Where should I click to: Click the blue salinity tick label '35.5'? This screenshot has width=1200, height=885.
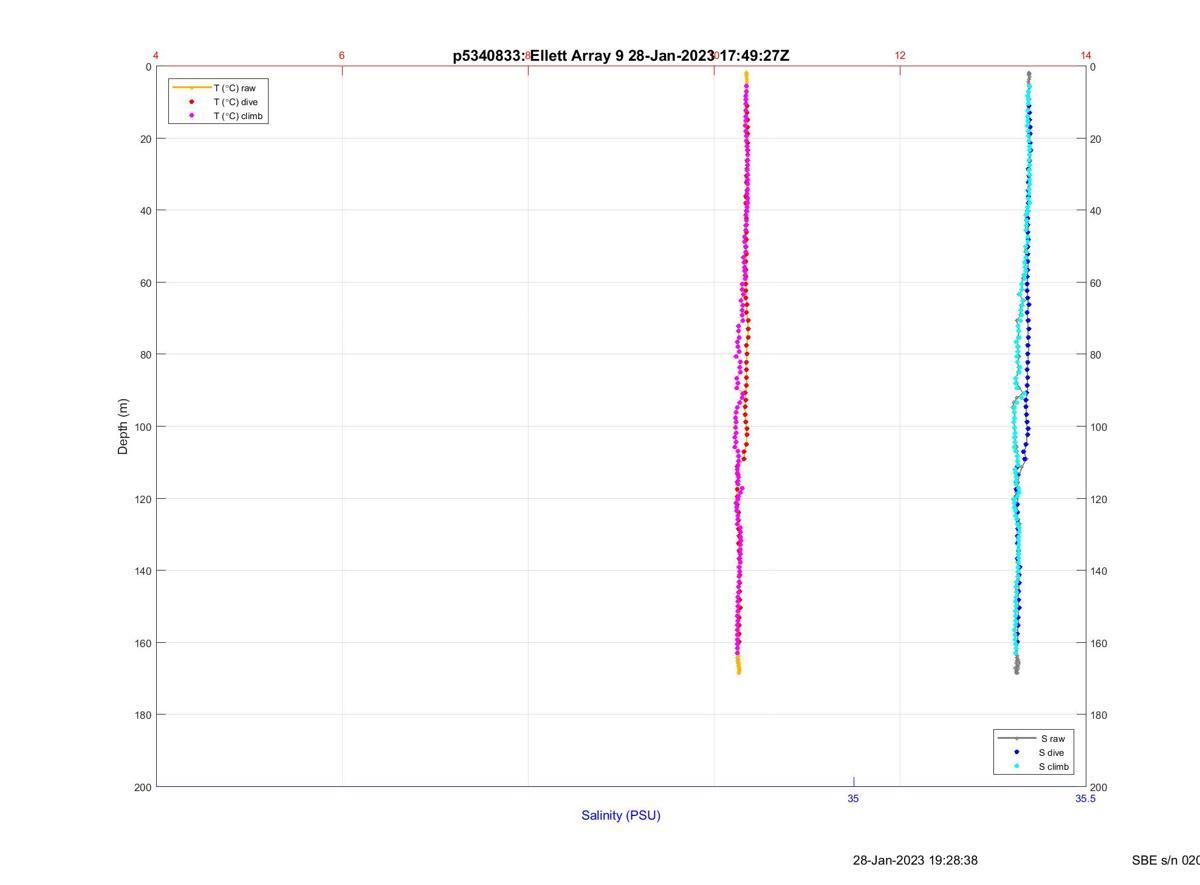[1086, 798]
